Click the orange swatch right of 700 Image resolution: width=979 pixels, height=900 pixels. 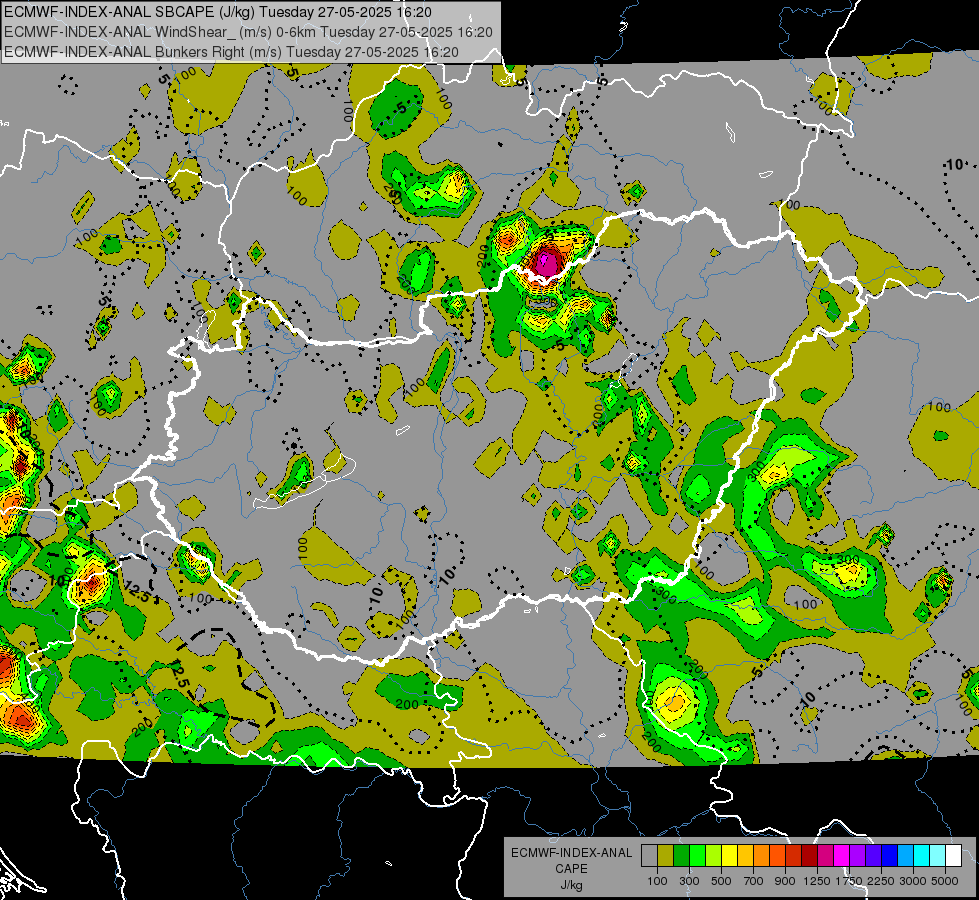(762, 856)
